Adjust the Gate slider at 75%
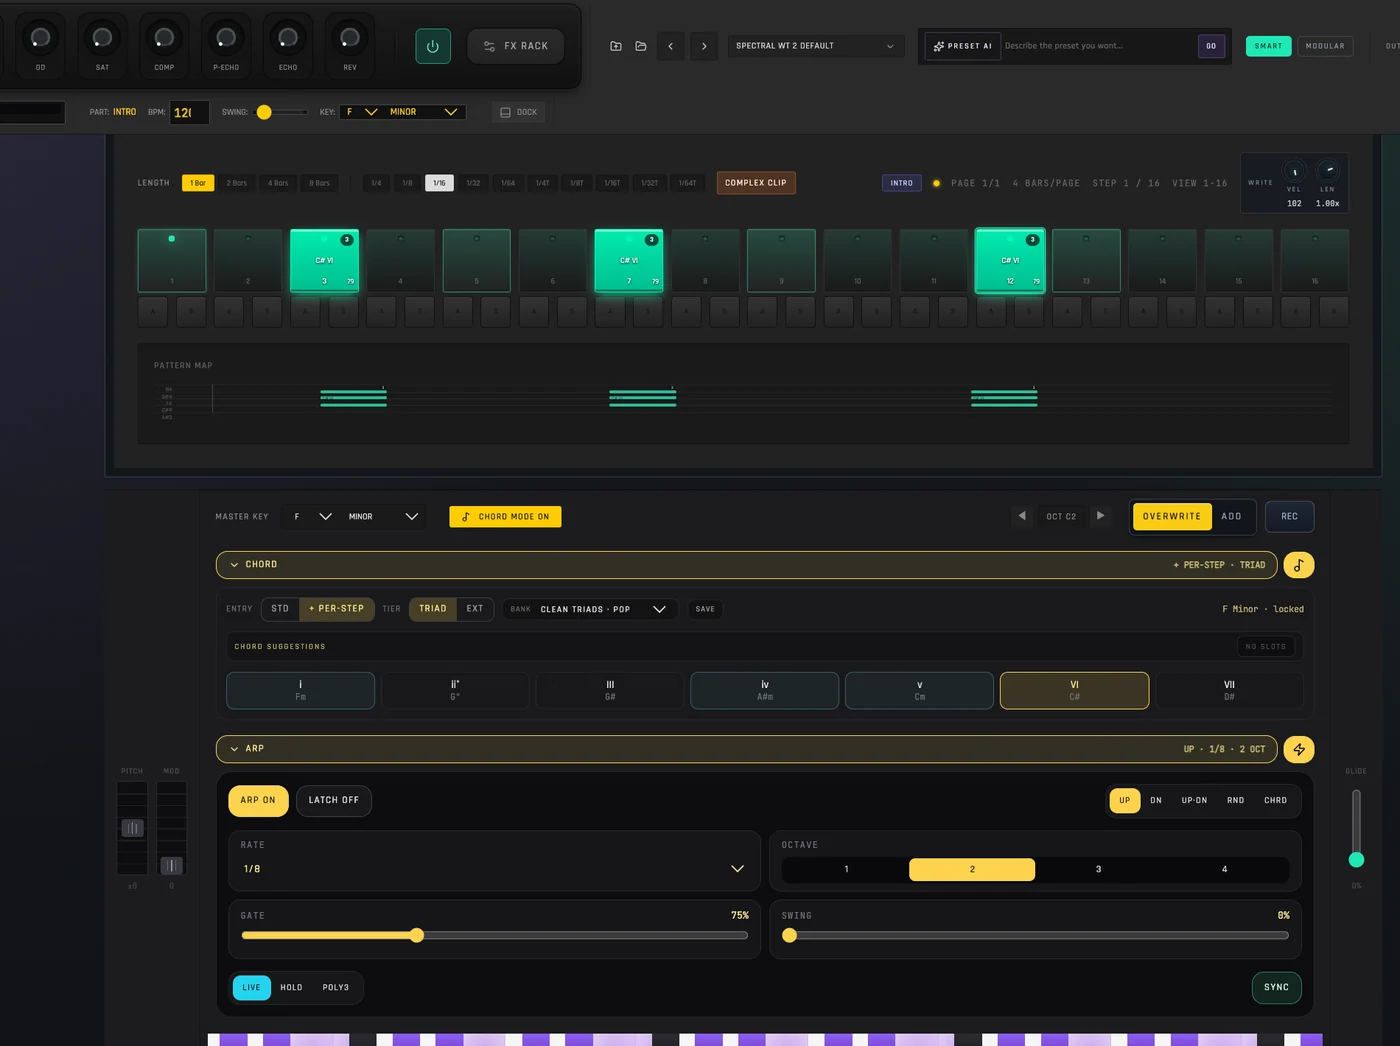 417,936
